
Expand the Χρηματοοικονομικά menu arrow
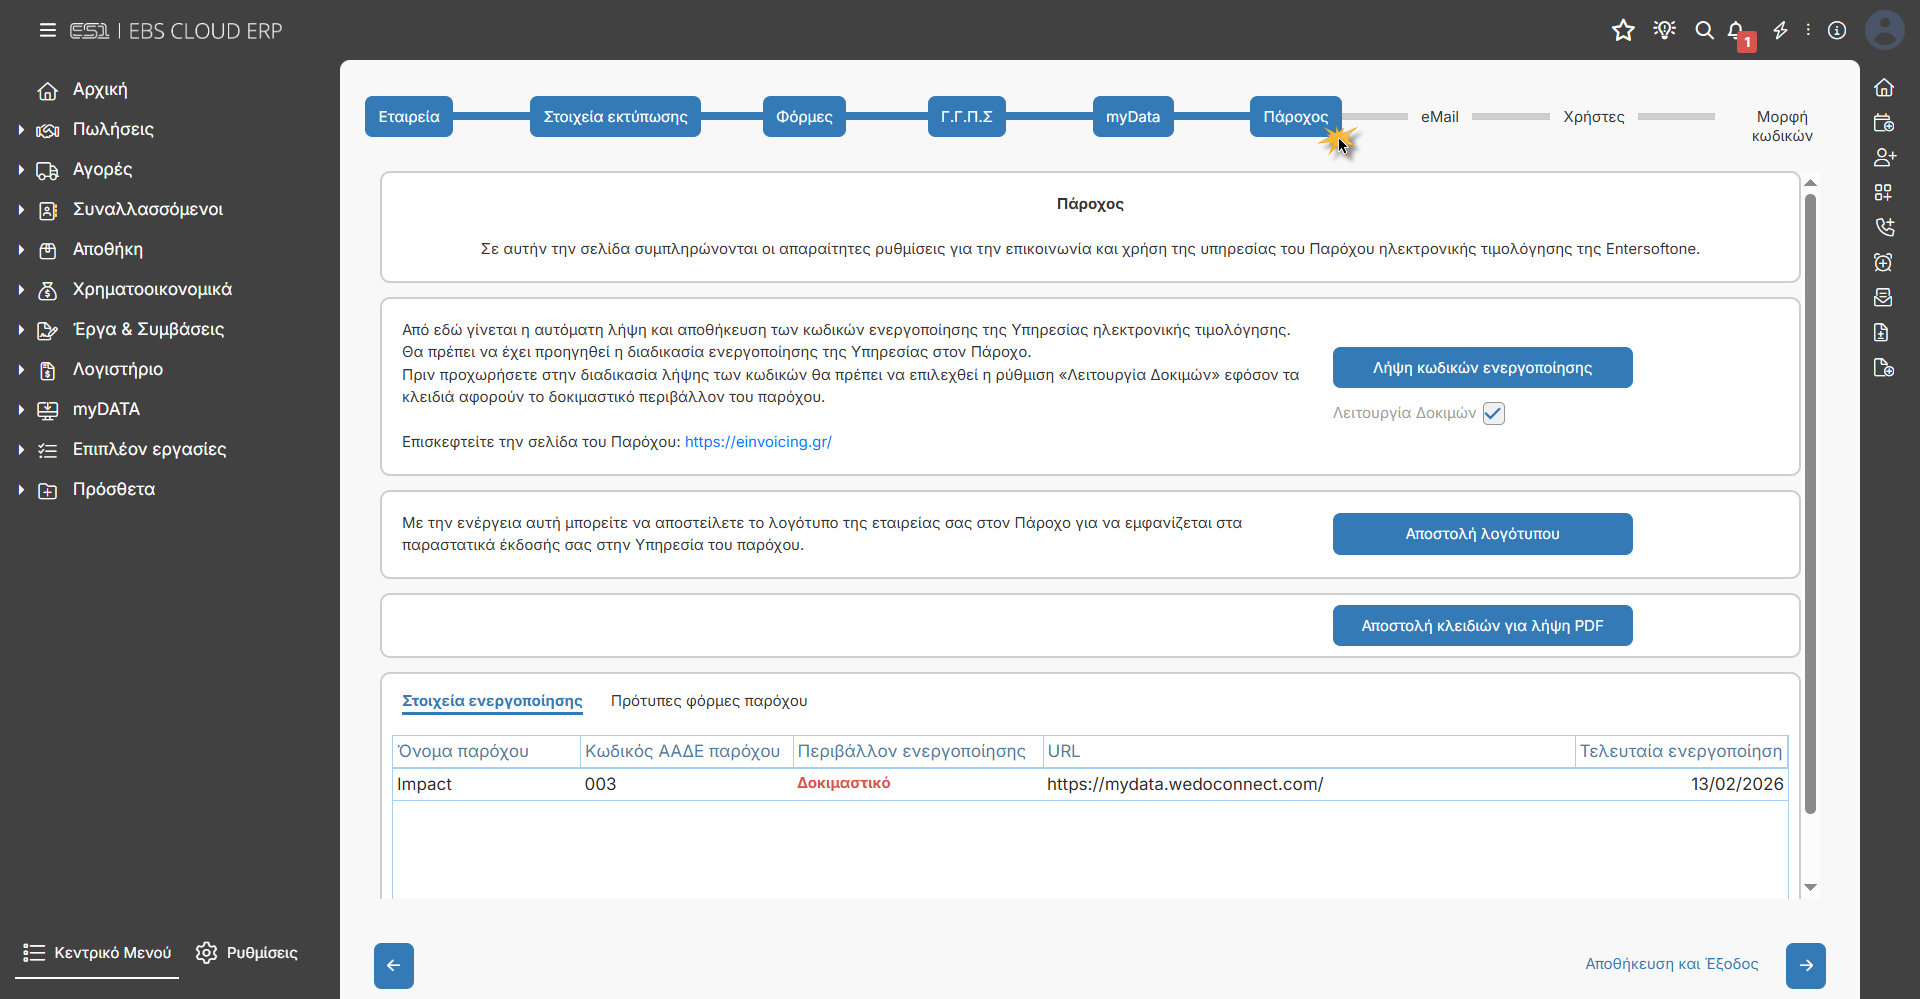tap(21, 290)
